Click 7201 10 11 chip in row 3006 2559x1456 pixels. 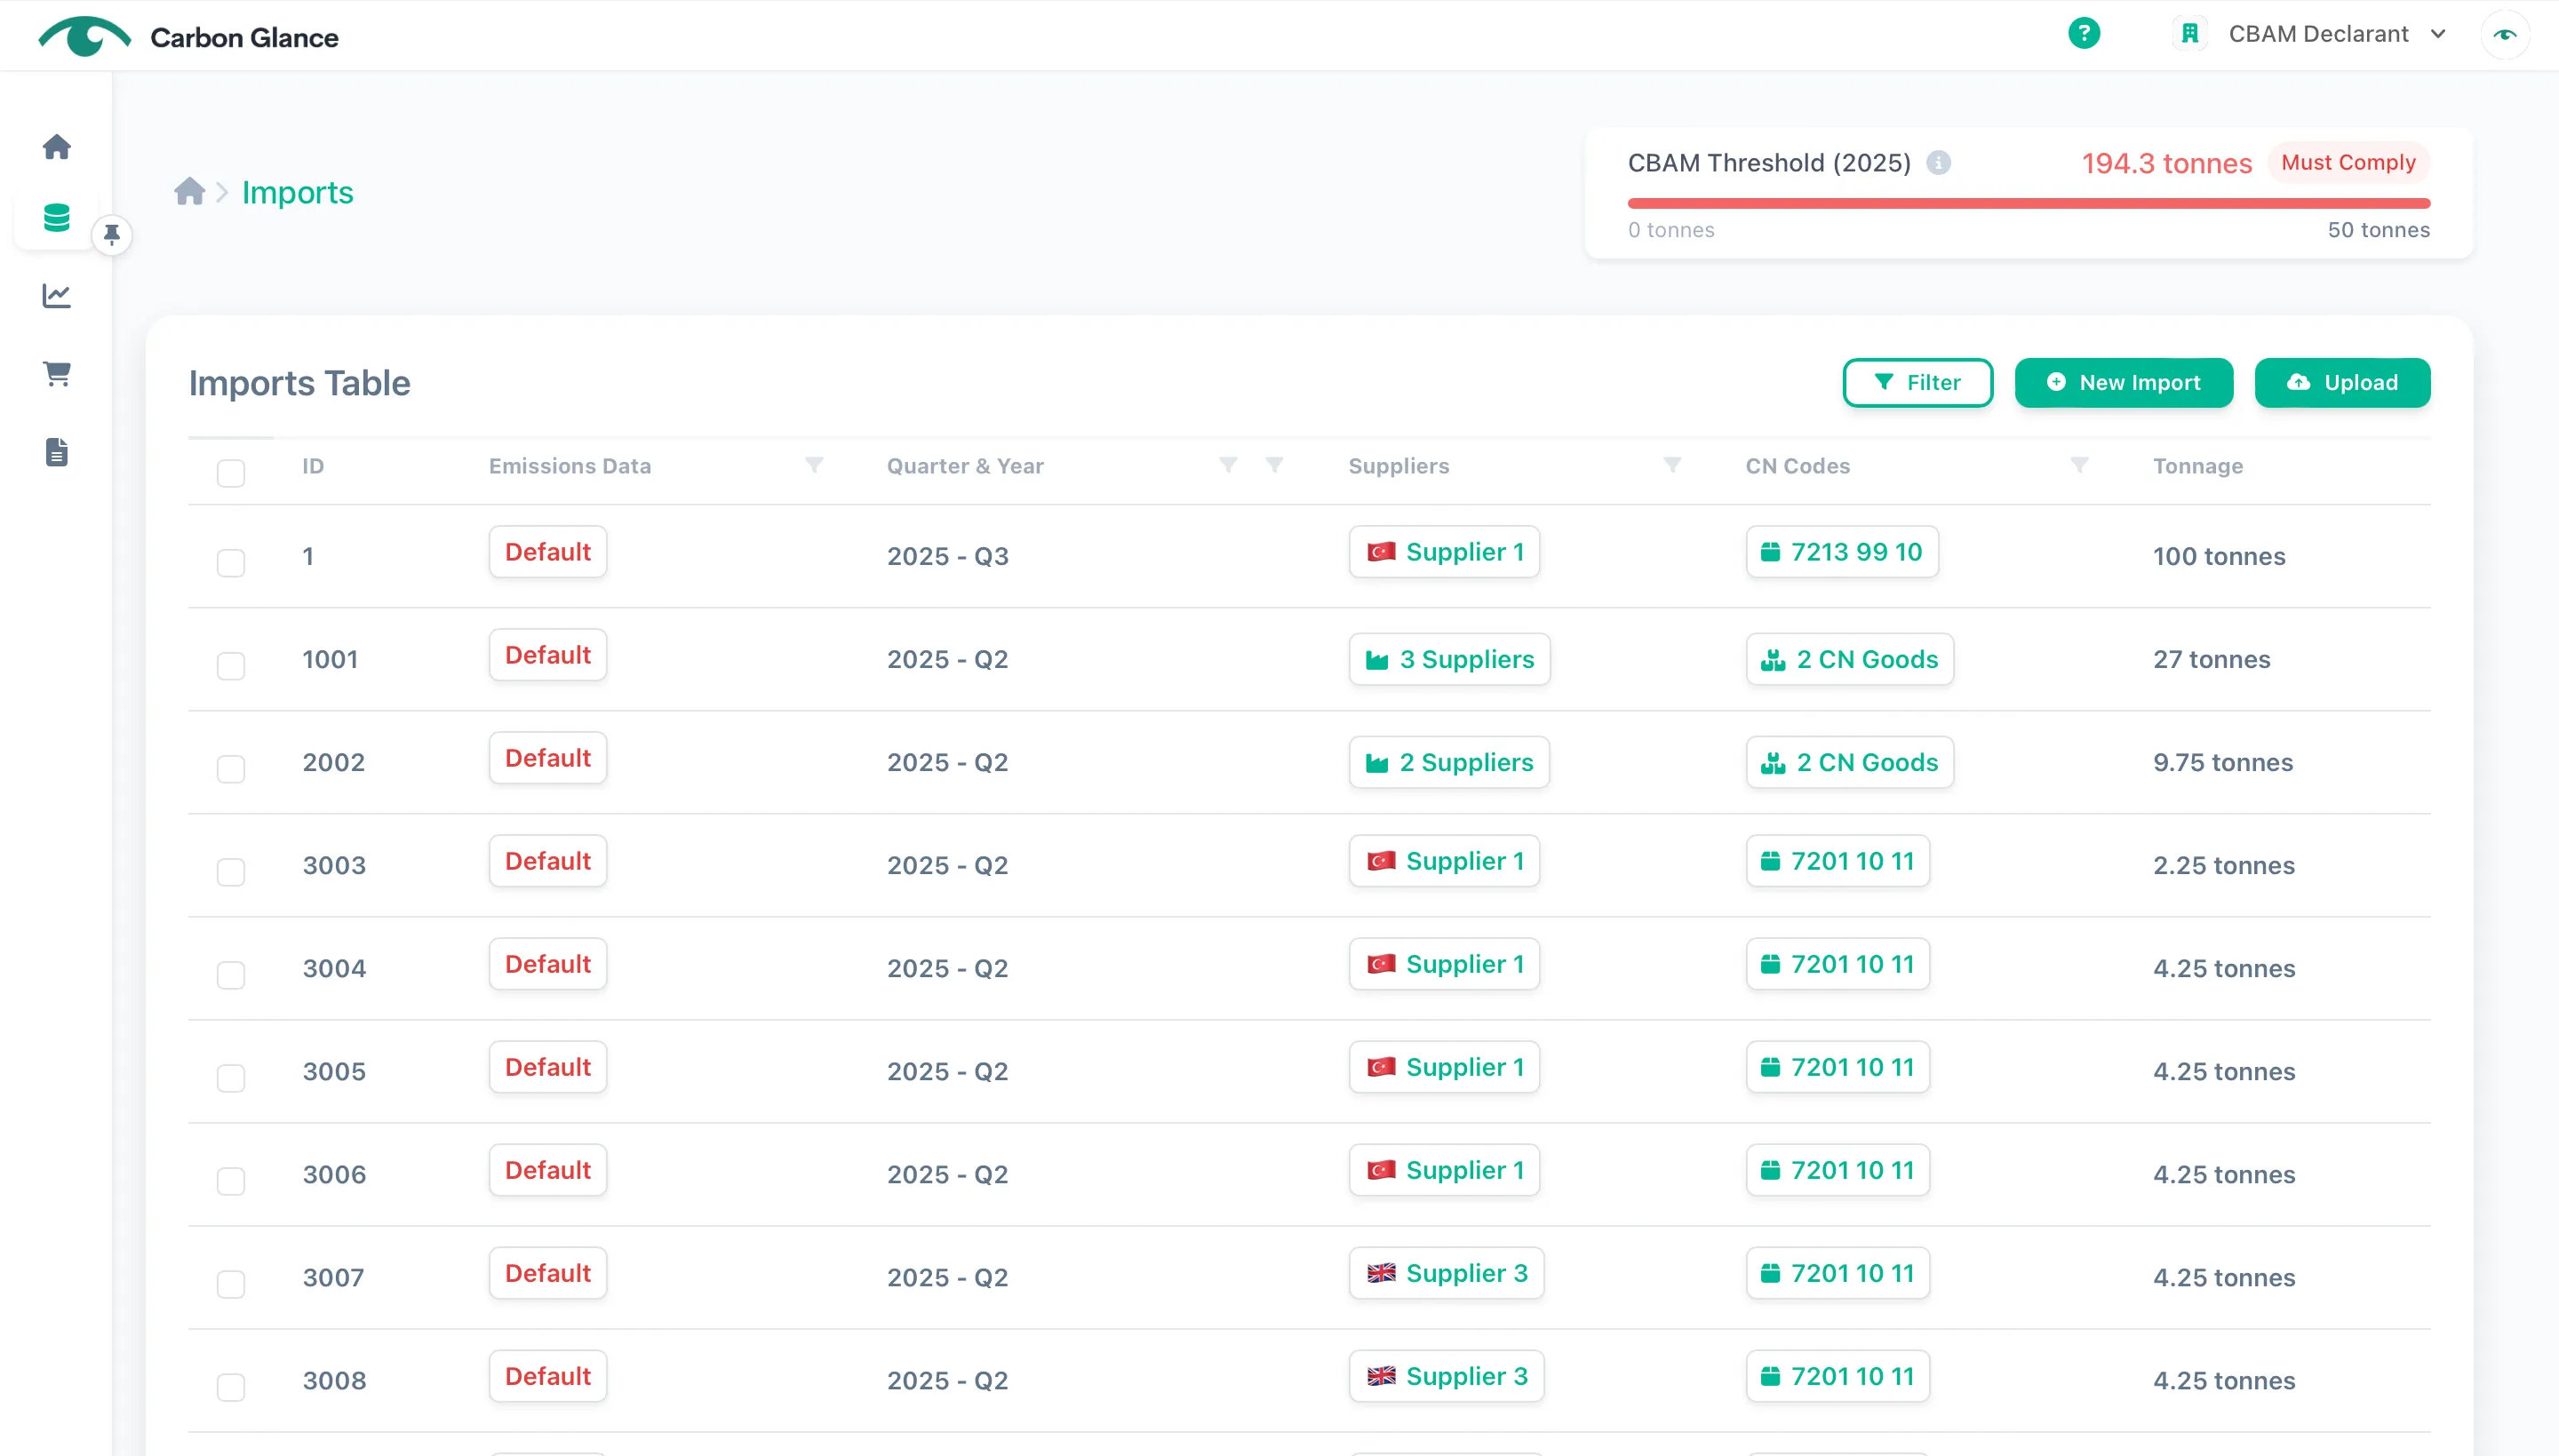[x=1838, y=1170]
